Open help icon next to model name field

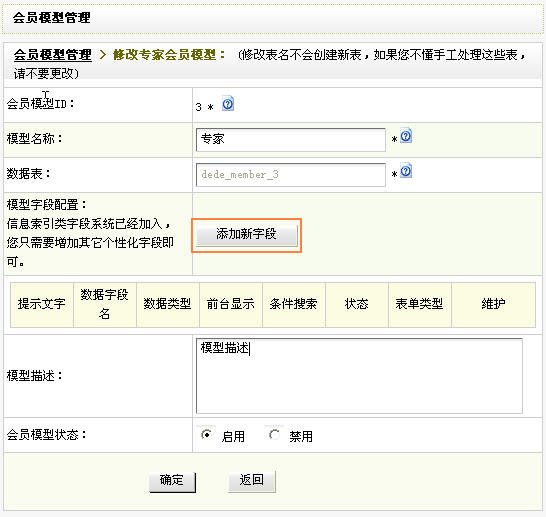pos(406,136)
